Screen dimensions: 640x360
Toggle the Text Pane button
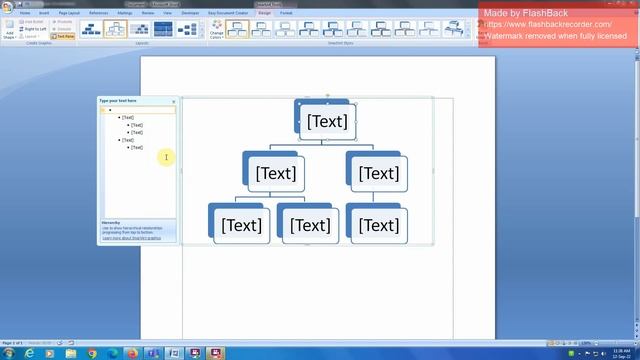point(63,36)
